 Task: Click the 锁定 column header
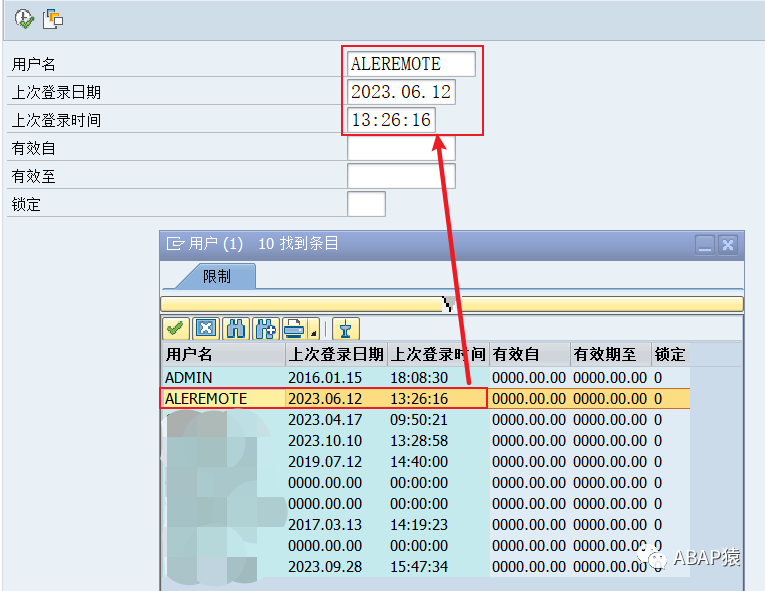tap(671, 354)
